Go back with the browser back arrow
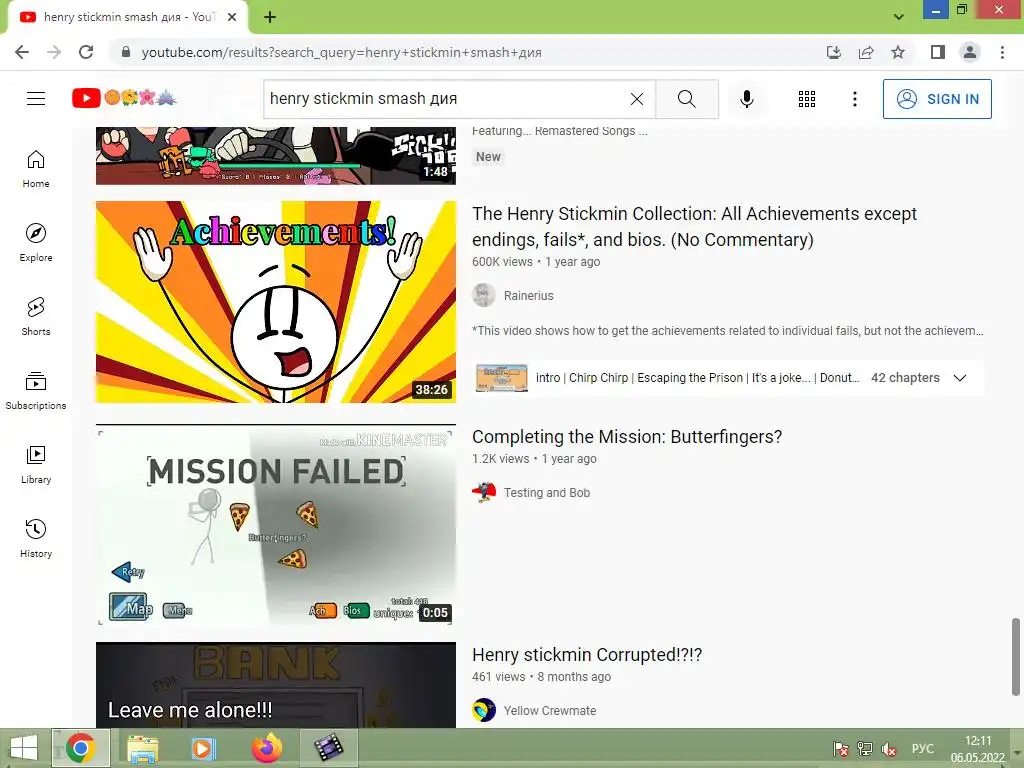 [22, 52]
